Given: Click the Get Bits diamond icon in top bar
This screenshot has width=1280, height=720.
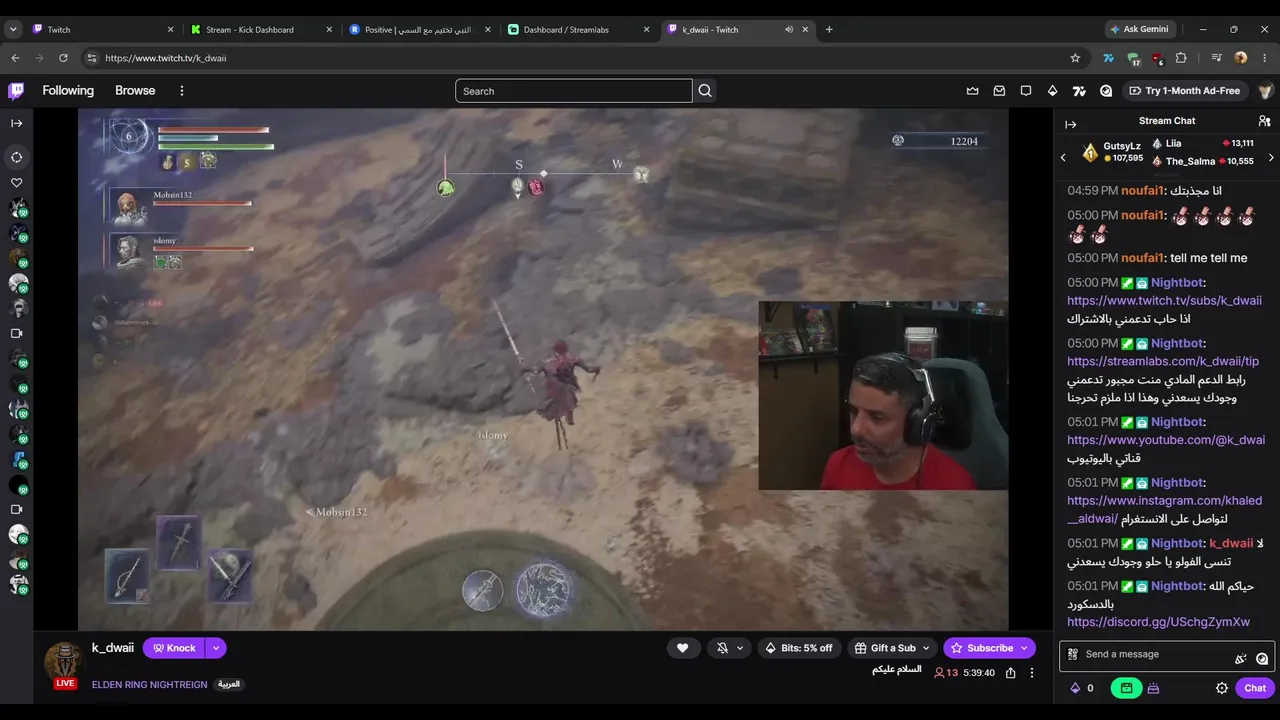Looking at the screenshot, I should point(1052,91).
